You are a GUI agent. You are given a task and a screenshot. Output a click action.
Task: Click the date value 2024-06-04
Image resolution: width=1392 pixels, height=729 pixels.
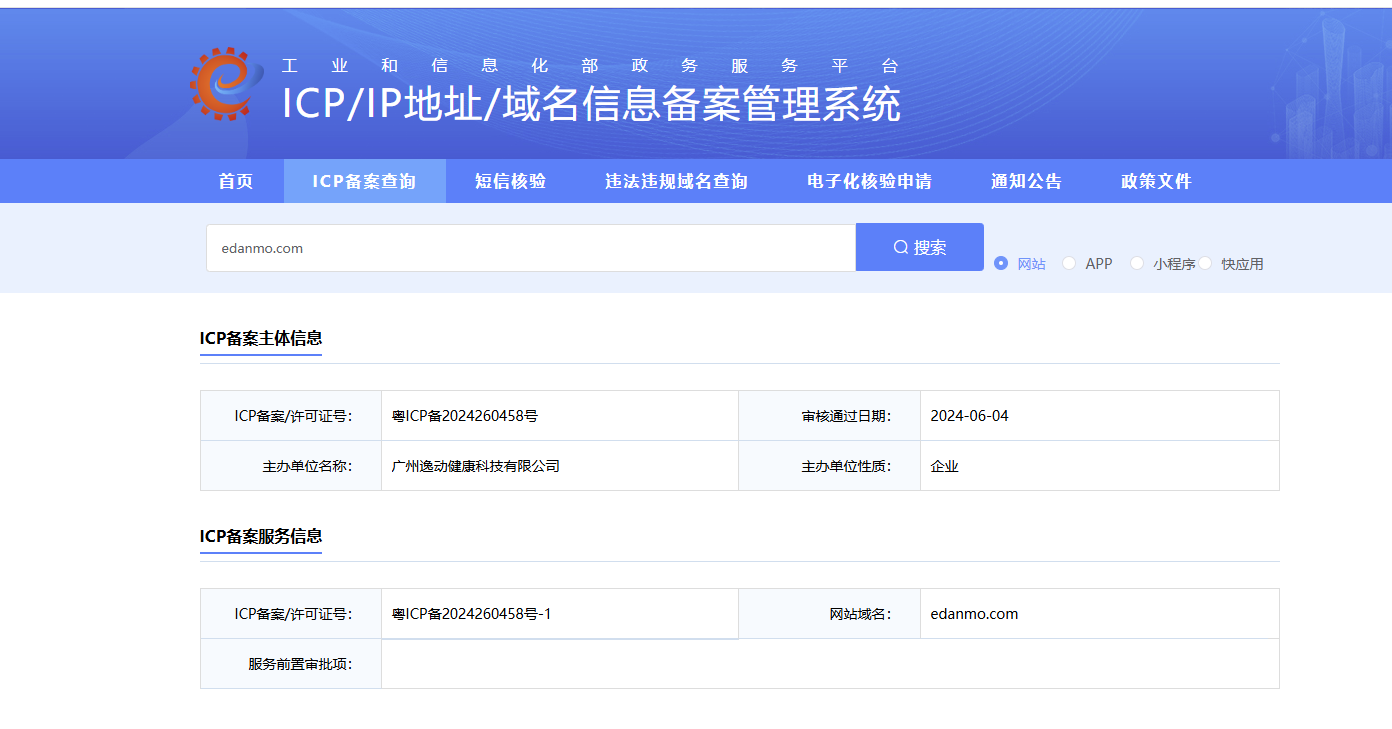coord(969,416)
